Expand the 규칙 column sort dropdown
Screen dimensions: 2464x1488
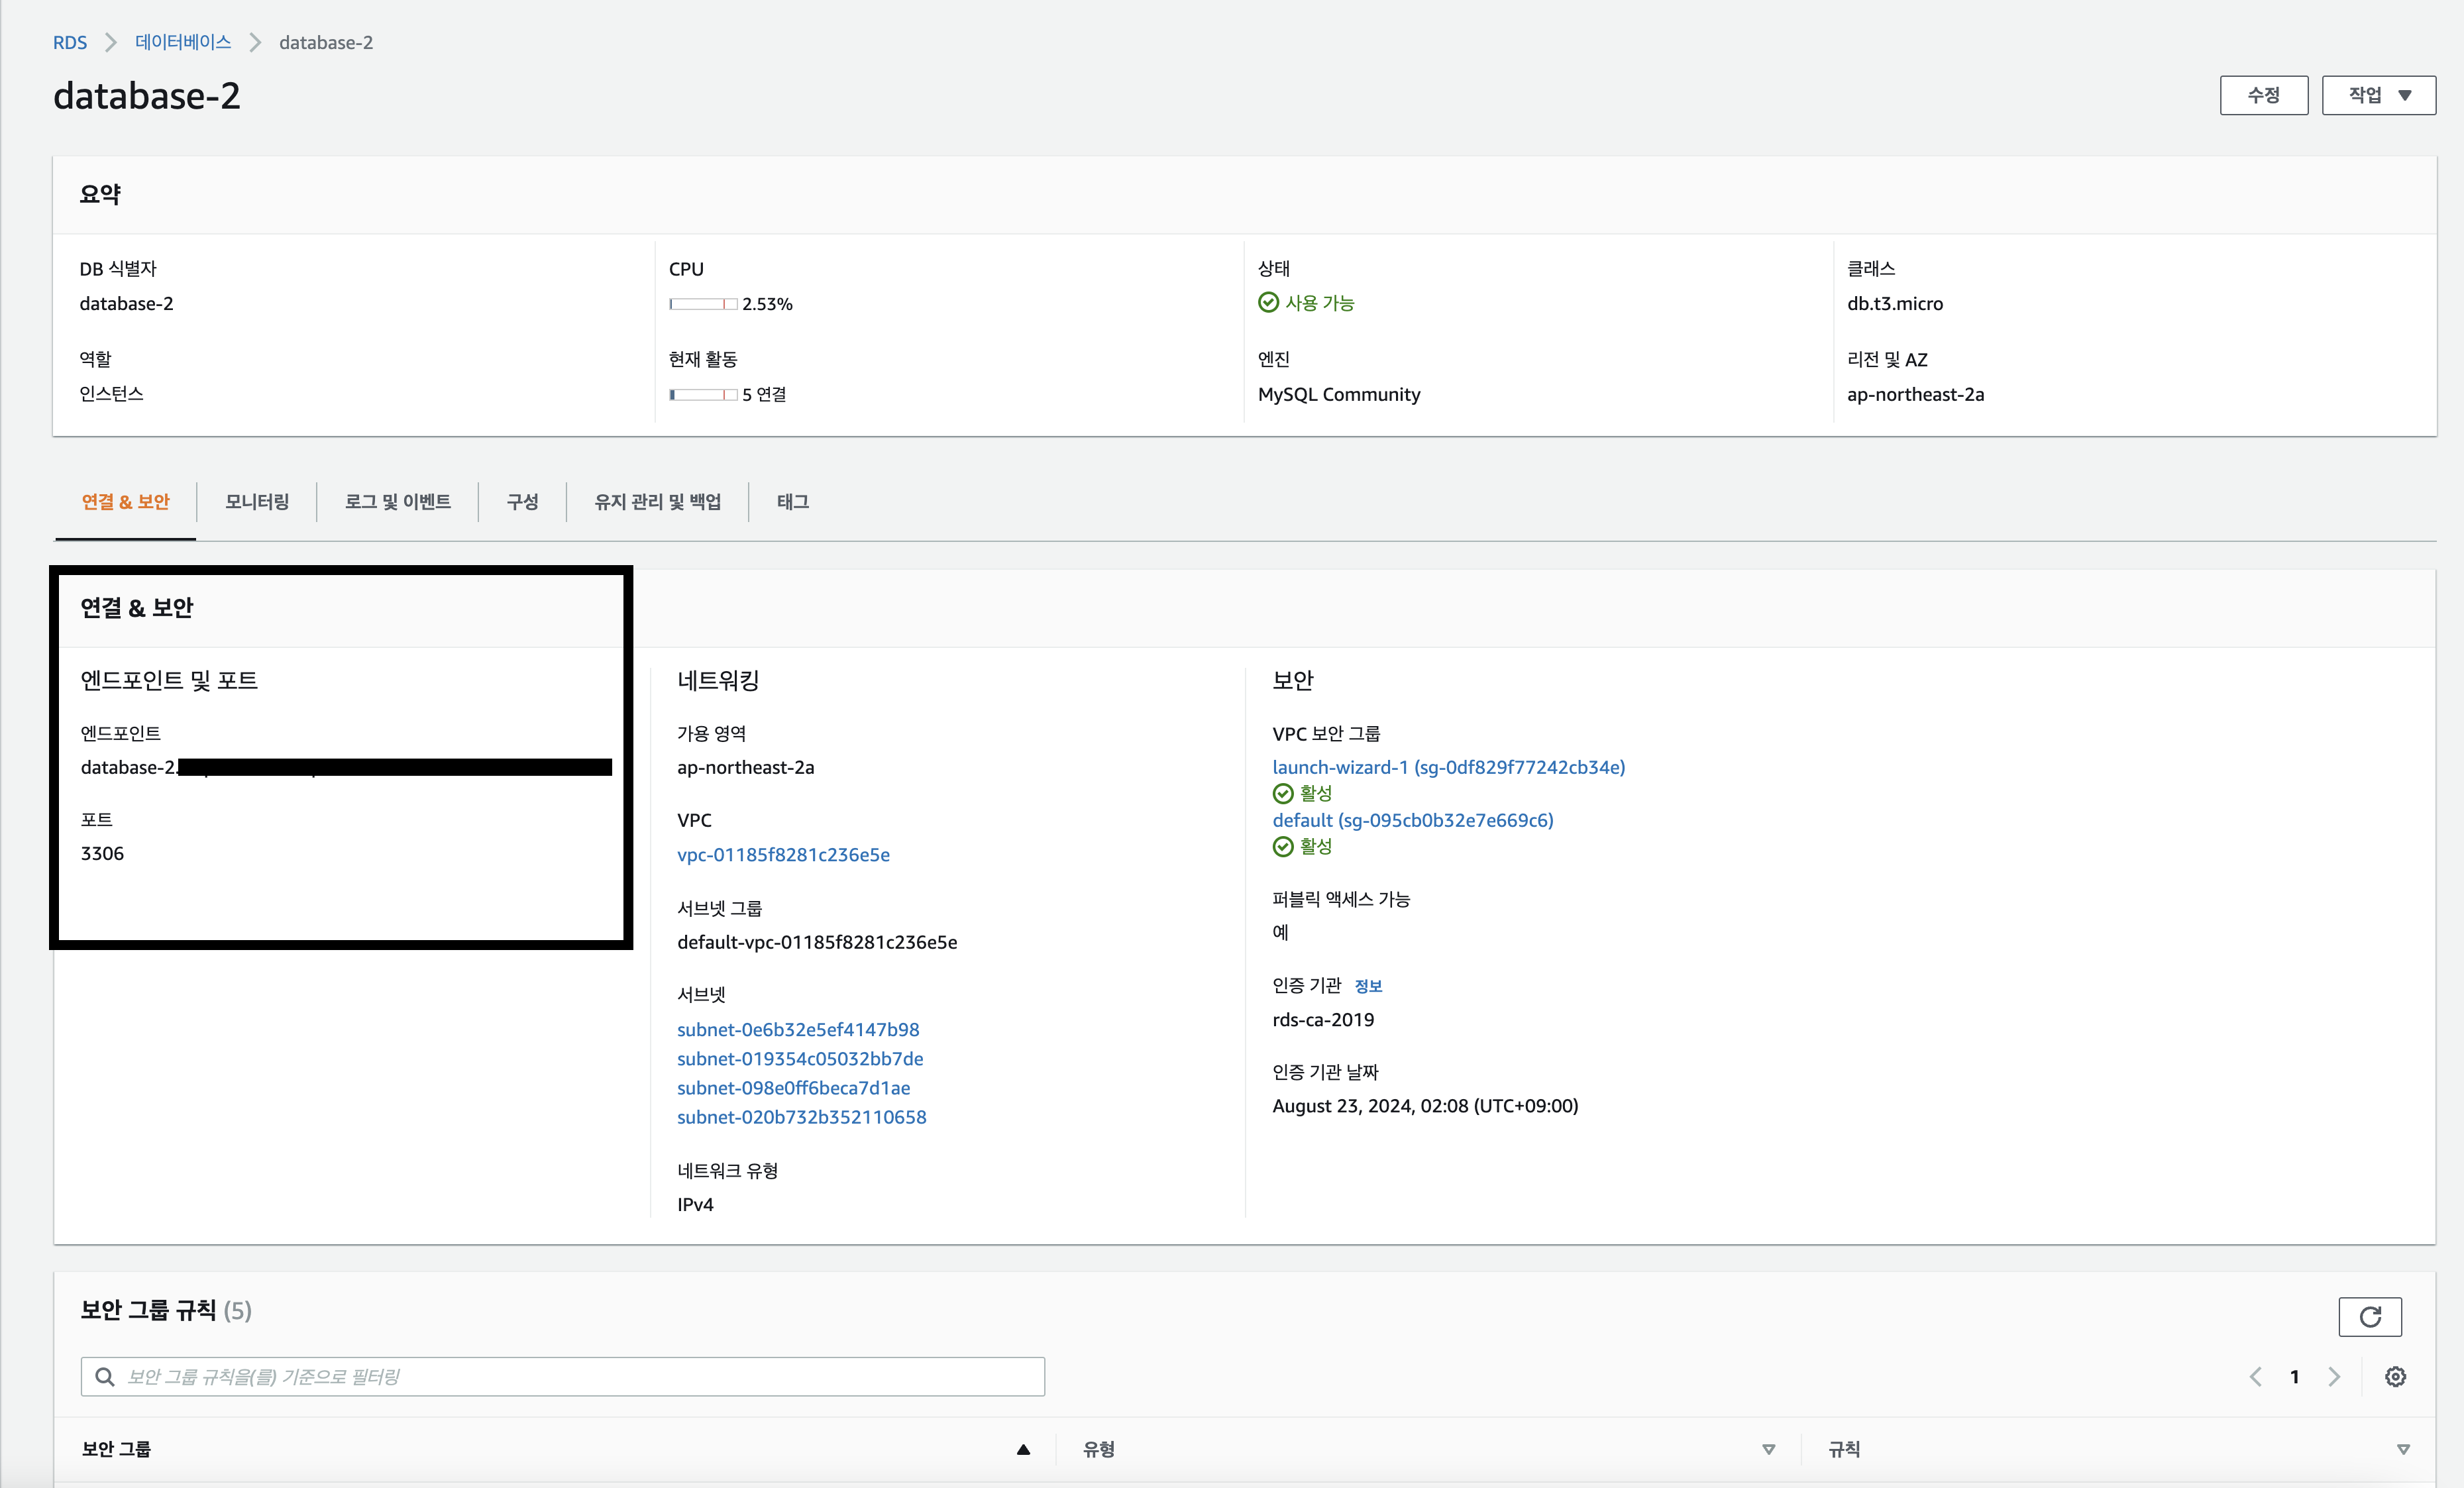pyautogui.click(x=2403, y=1449)
